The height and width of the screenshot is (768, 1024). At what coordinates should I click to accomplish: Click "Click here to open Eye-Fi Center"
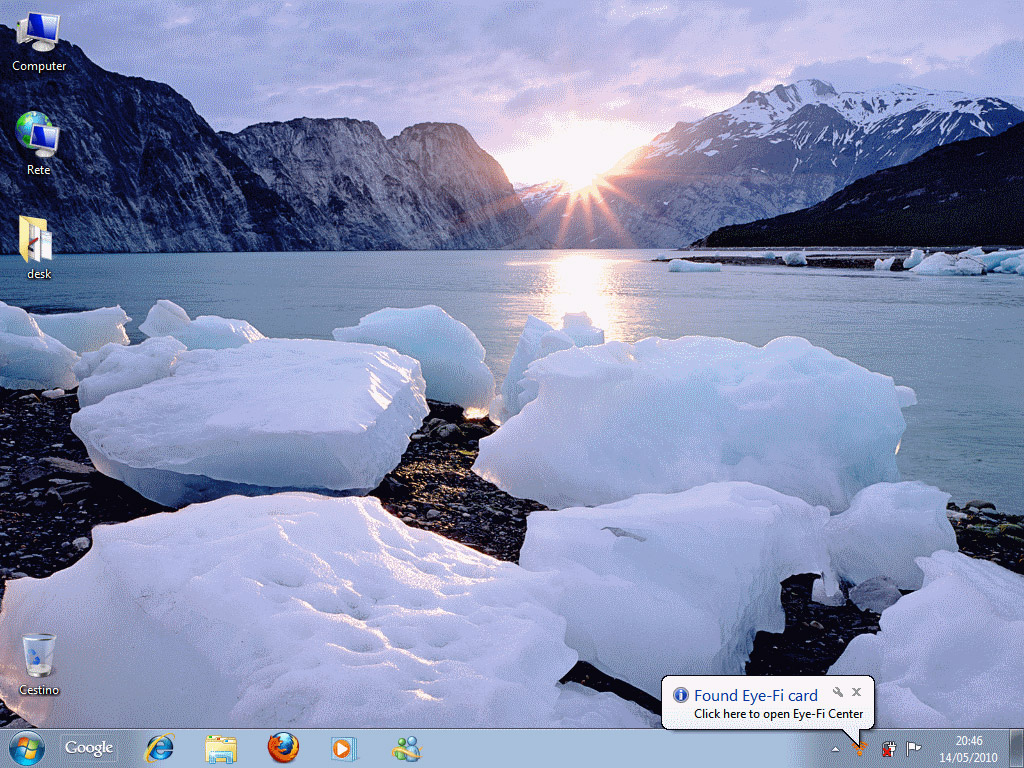pos(778,714)
